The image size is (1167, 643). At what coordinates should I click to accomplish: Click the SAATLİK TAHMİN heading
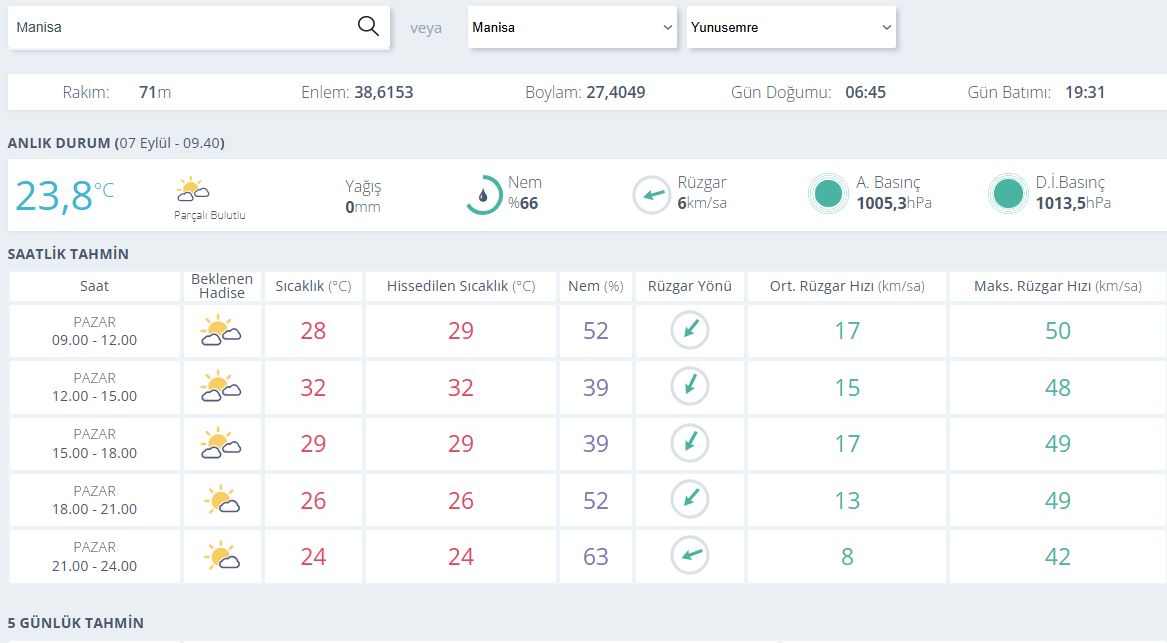pos(68,254)
